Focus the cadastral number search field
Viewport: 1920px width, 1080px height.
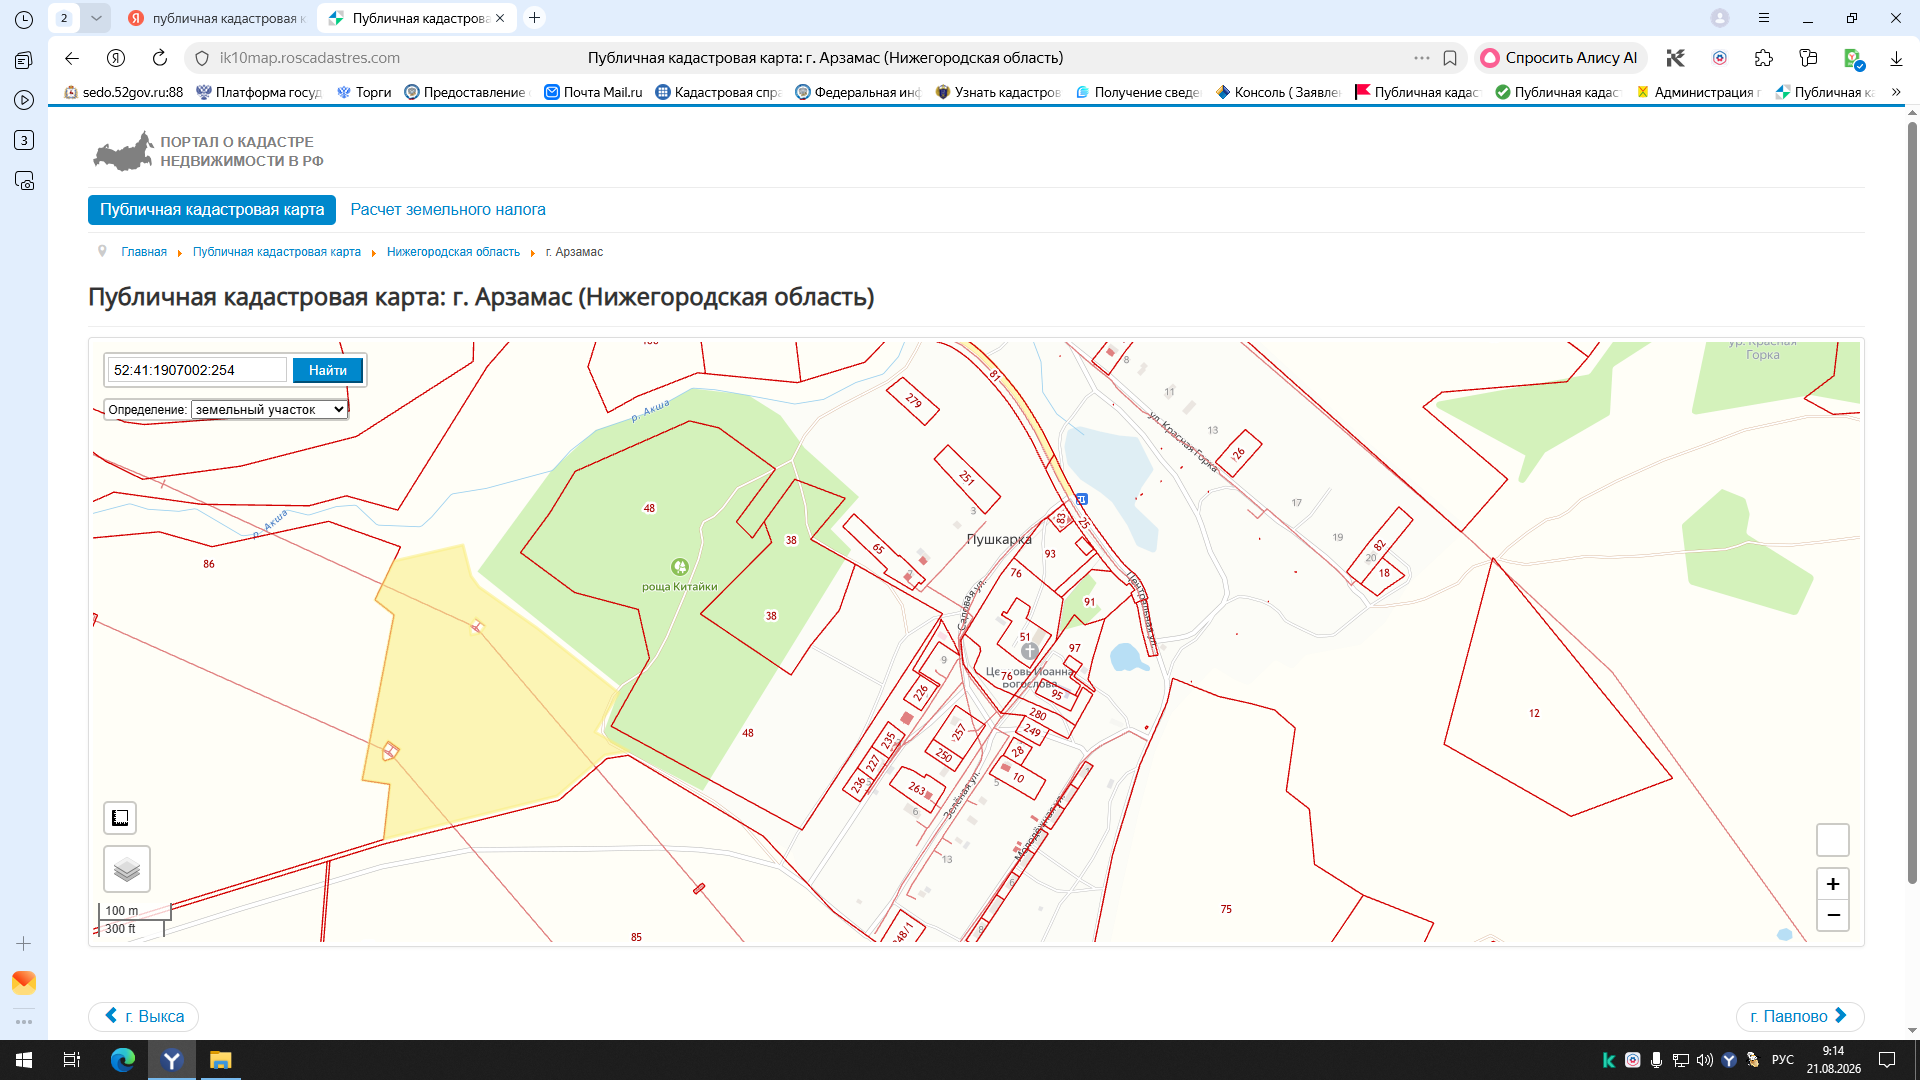(x=197, y=370)
